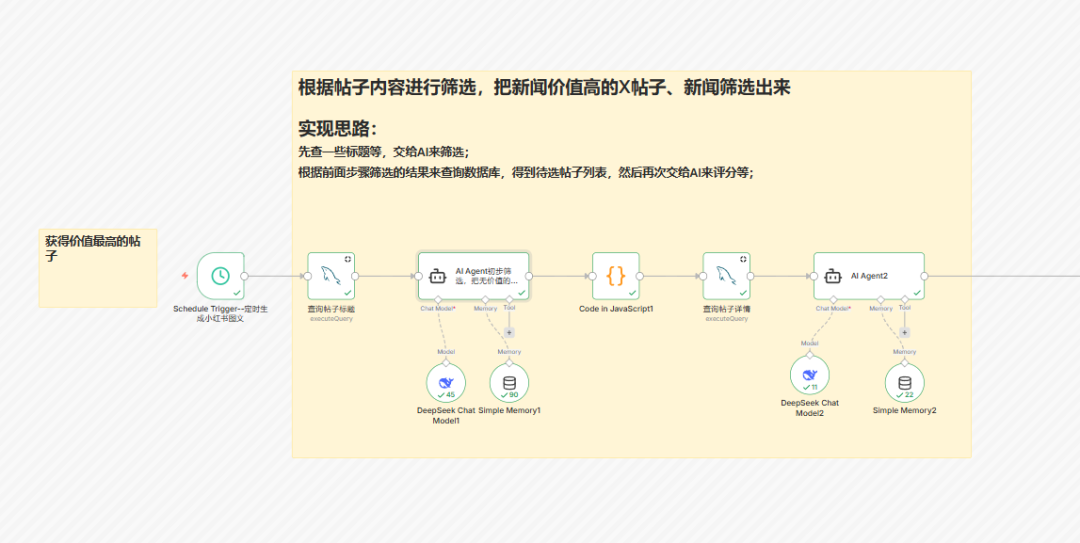Image resolution: width=1080 pixels, height=543 pixels.
Task: Open the AI Agent初步筛选 node
Action: click(474, 276)
